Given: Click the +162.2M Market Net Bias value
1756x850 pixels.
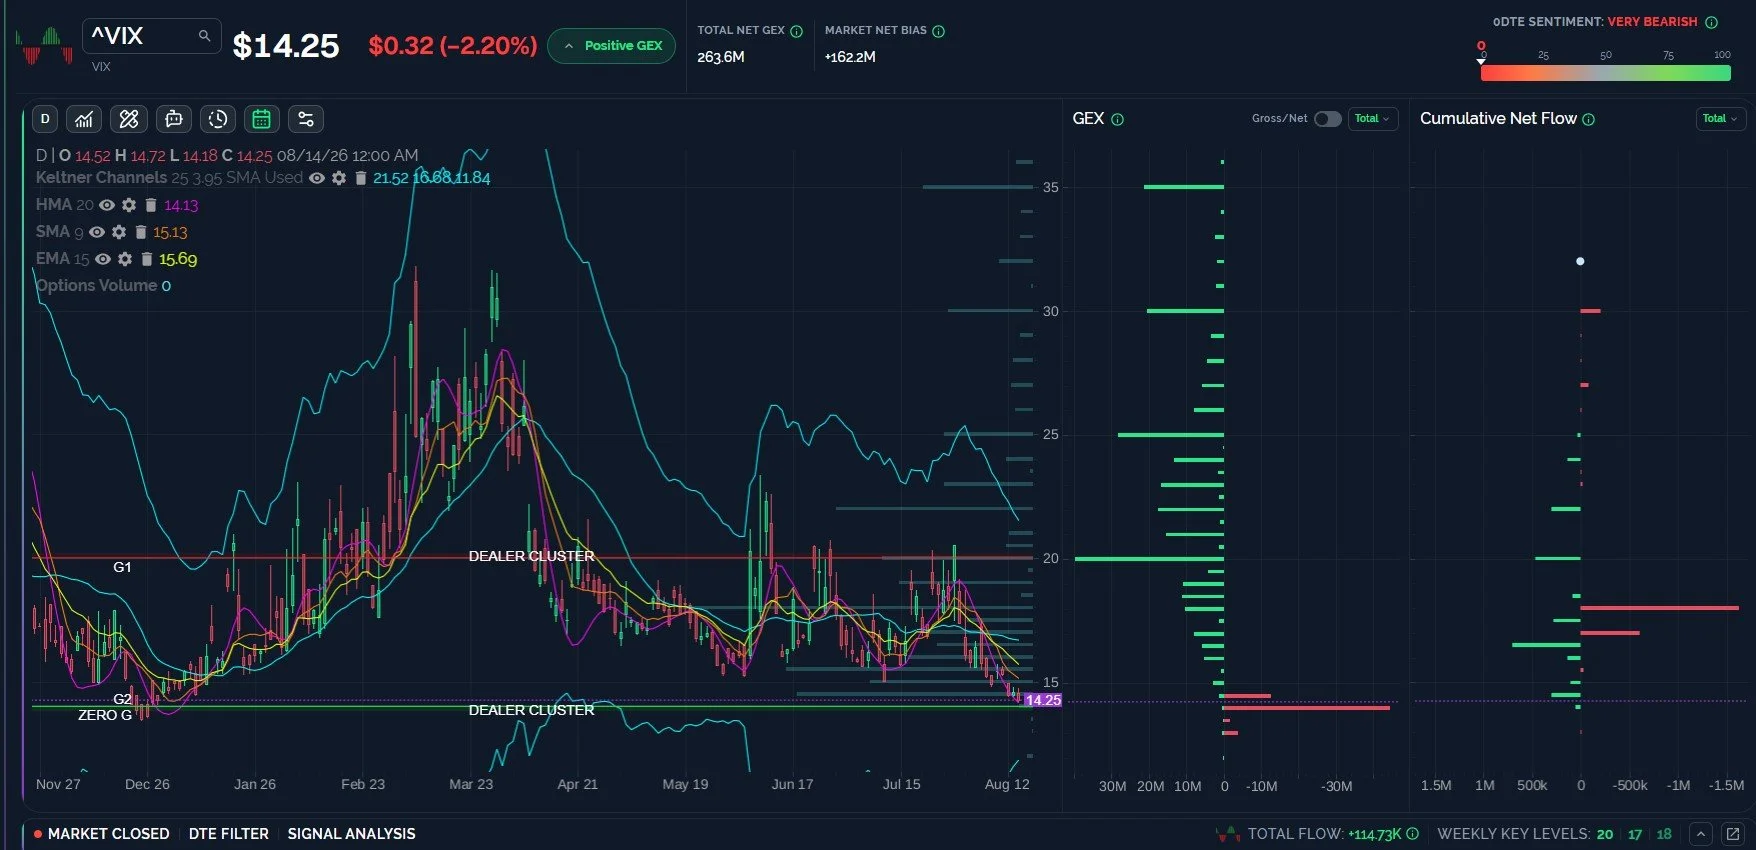Looking at the screenshot, I should point(850,57).
